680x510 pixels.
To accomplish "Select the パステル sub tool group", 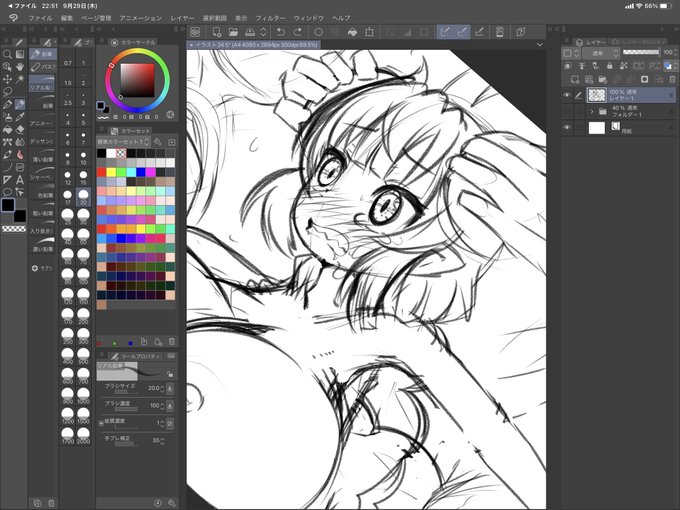I will tap(42, 67).
